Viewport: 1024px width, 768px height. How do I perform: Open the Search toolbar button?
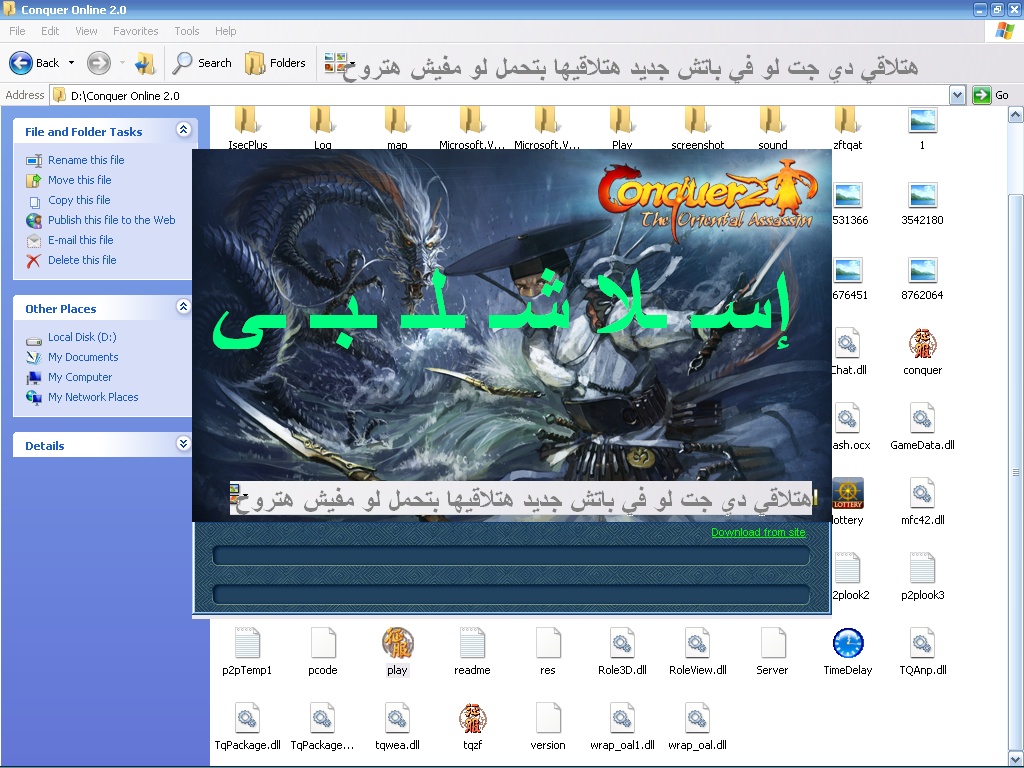(x=202, y=63)
